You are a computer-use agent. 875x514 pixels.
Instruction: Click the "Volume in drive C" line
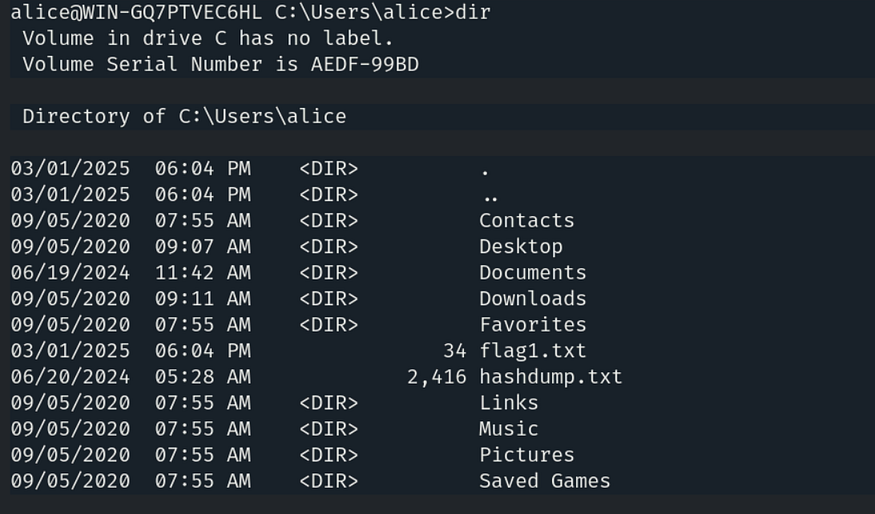tap(208, 39)
